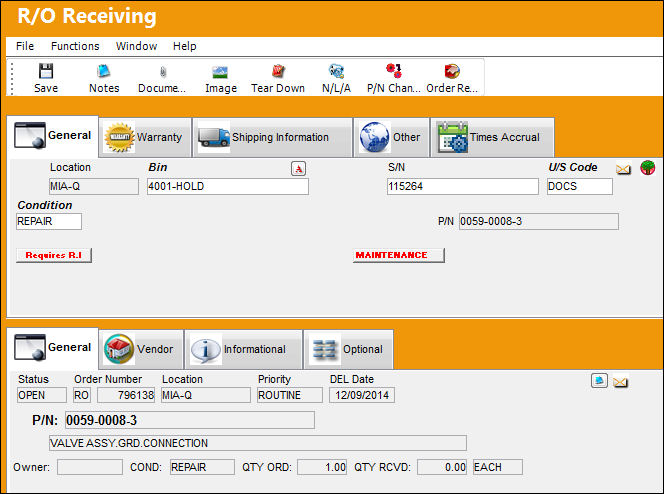Click the MAINTENANCE button
The height and width of the screenshot is (494, 664).
(398, 255)
